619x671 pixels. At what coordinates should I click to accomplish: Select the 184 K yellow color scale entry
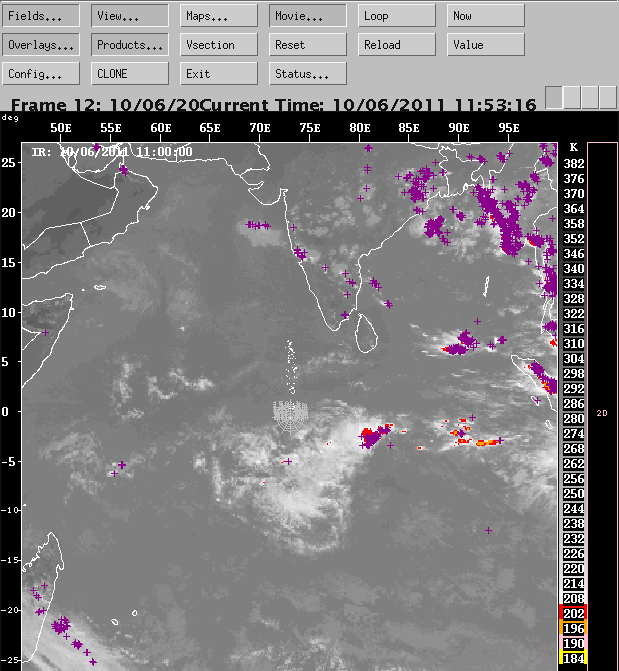574,659
